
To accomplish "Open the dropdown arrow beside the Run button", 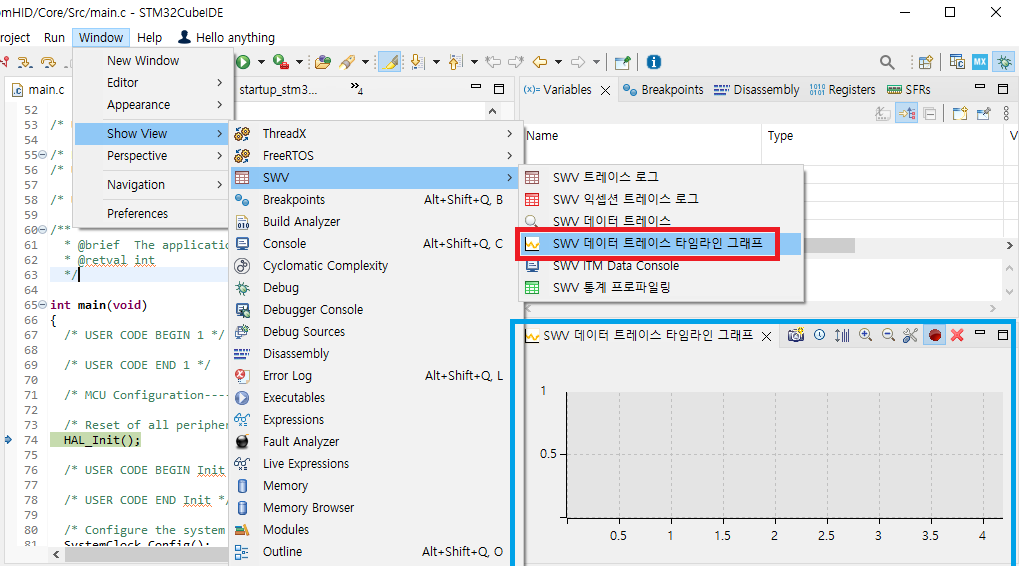I will 261,62.
